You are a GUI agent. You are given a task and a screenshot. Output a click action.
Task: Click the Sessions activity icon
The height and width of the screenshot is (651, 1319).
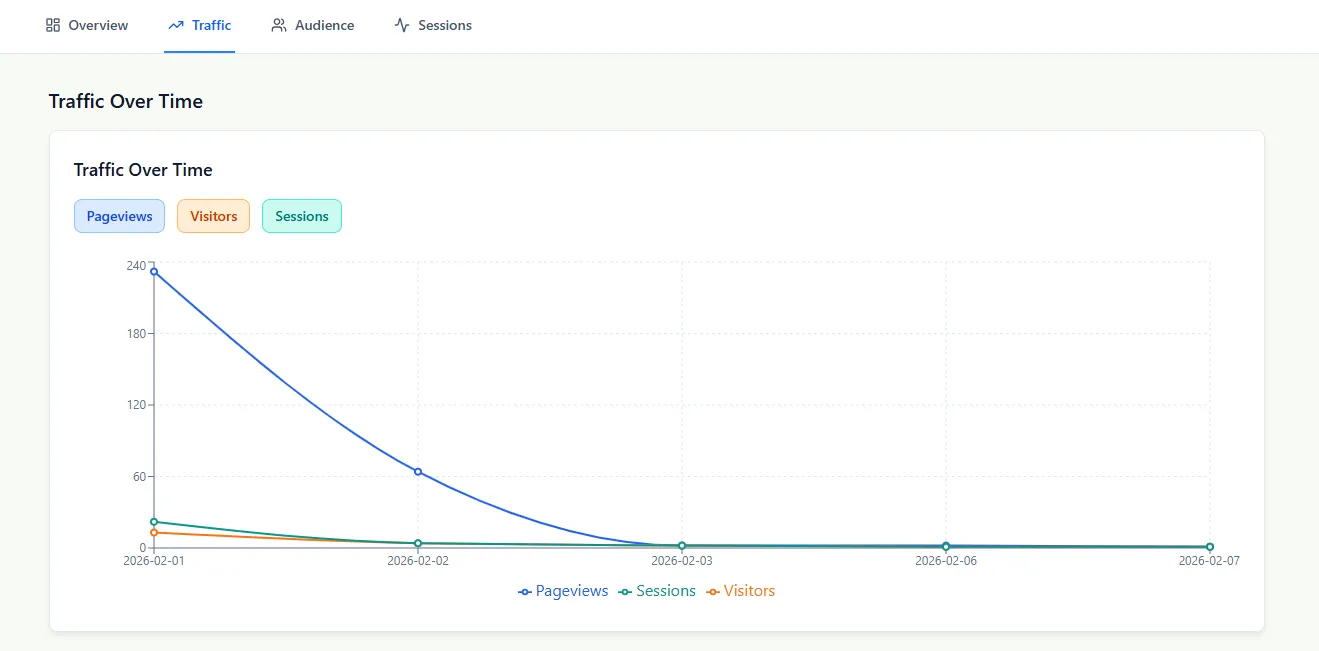coord(401,25)
